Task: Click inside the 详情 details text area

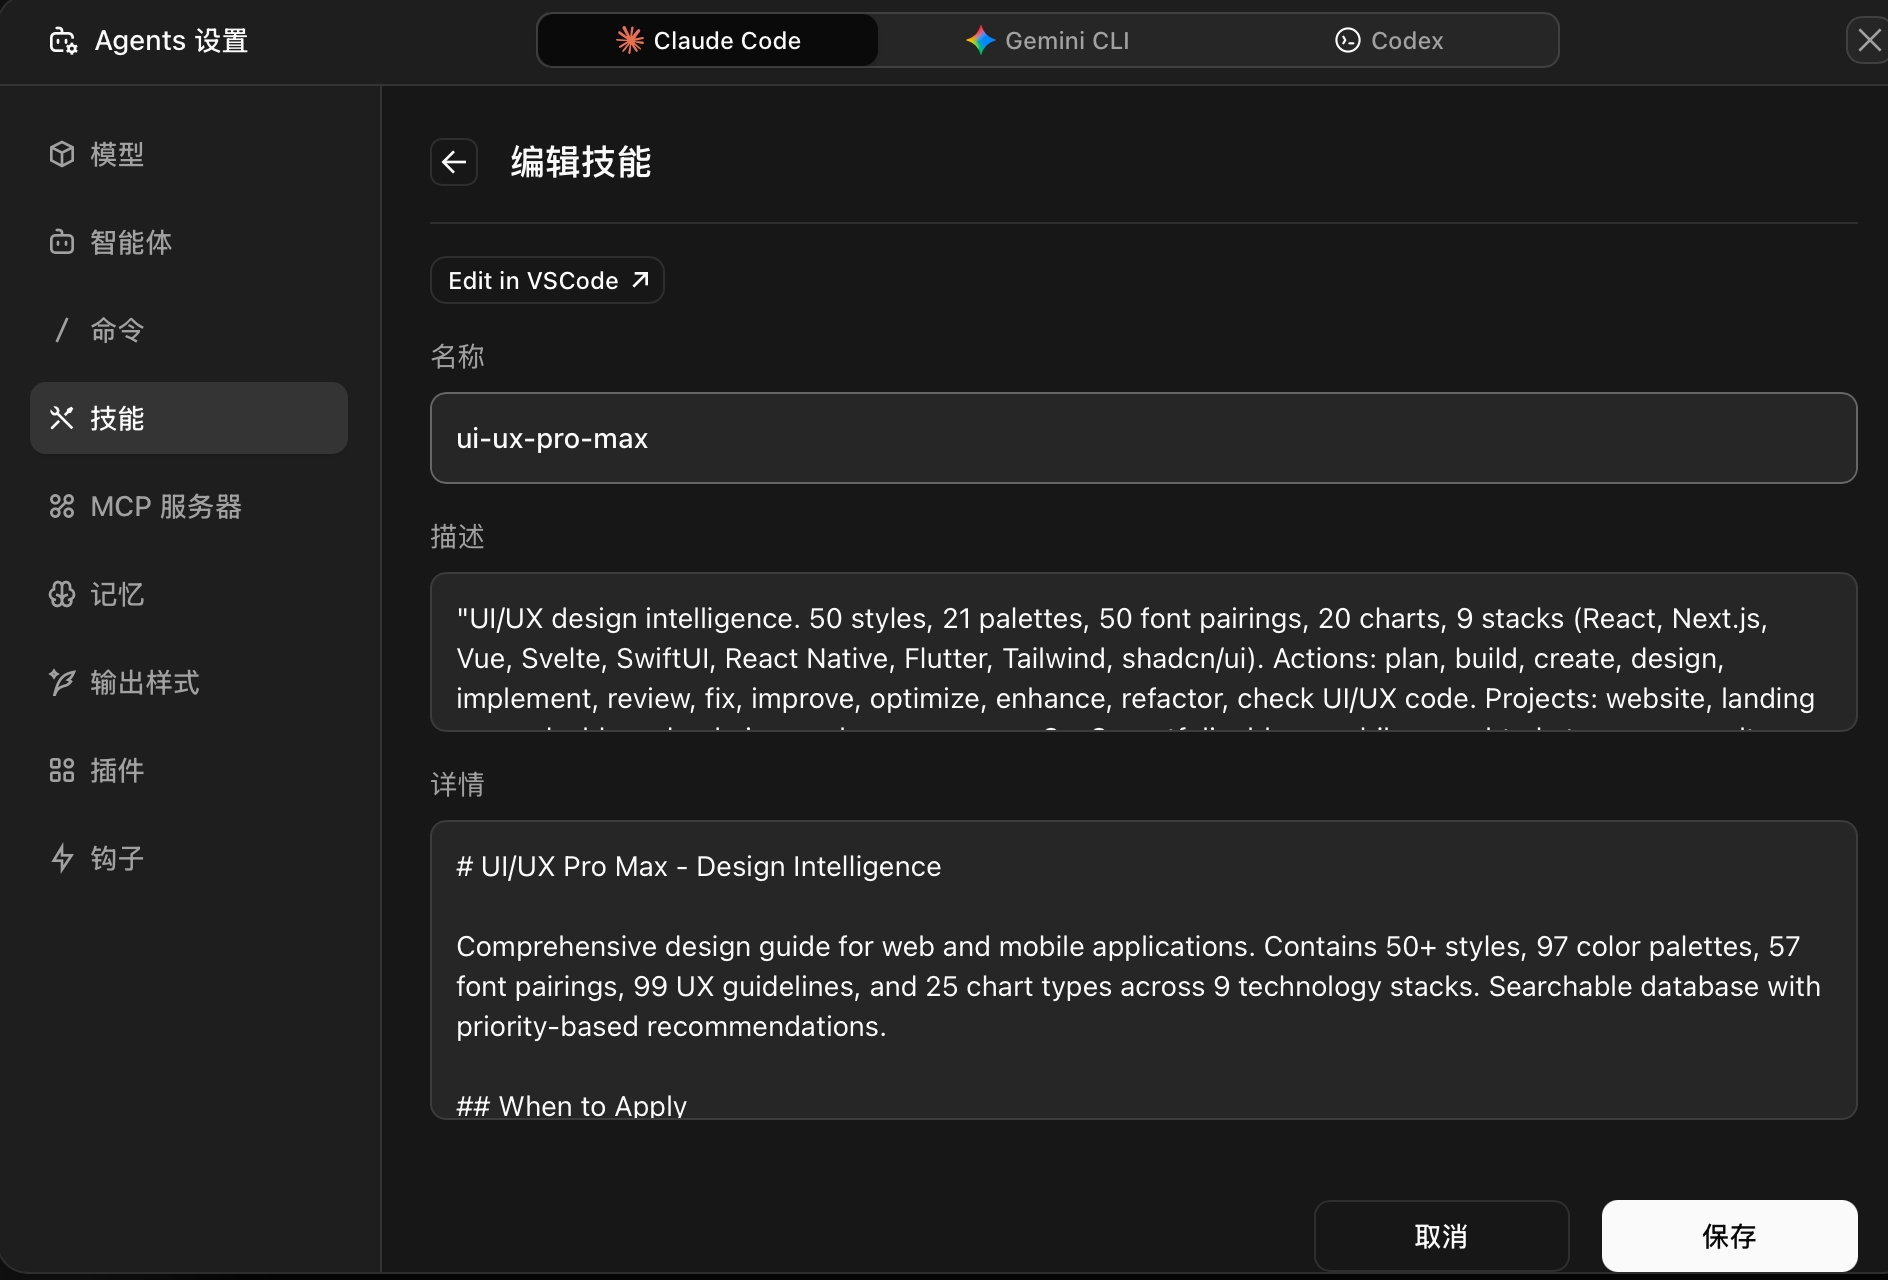Action: coord(1143,970)
